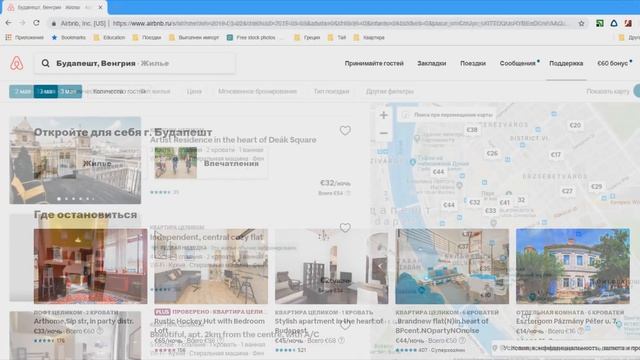Click the €26 map price marker
This screenshot has height=360, width=640.
pyautogui.click(x=492, y=153)
